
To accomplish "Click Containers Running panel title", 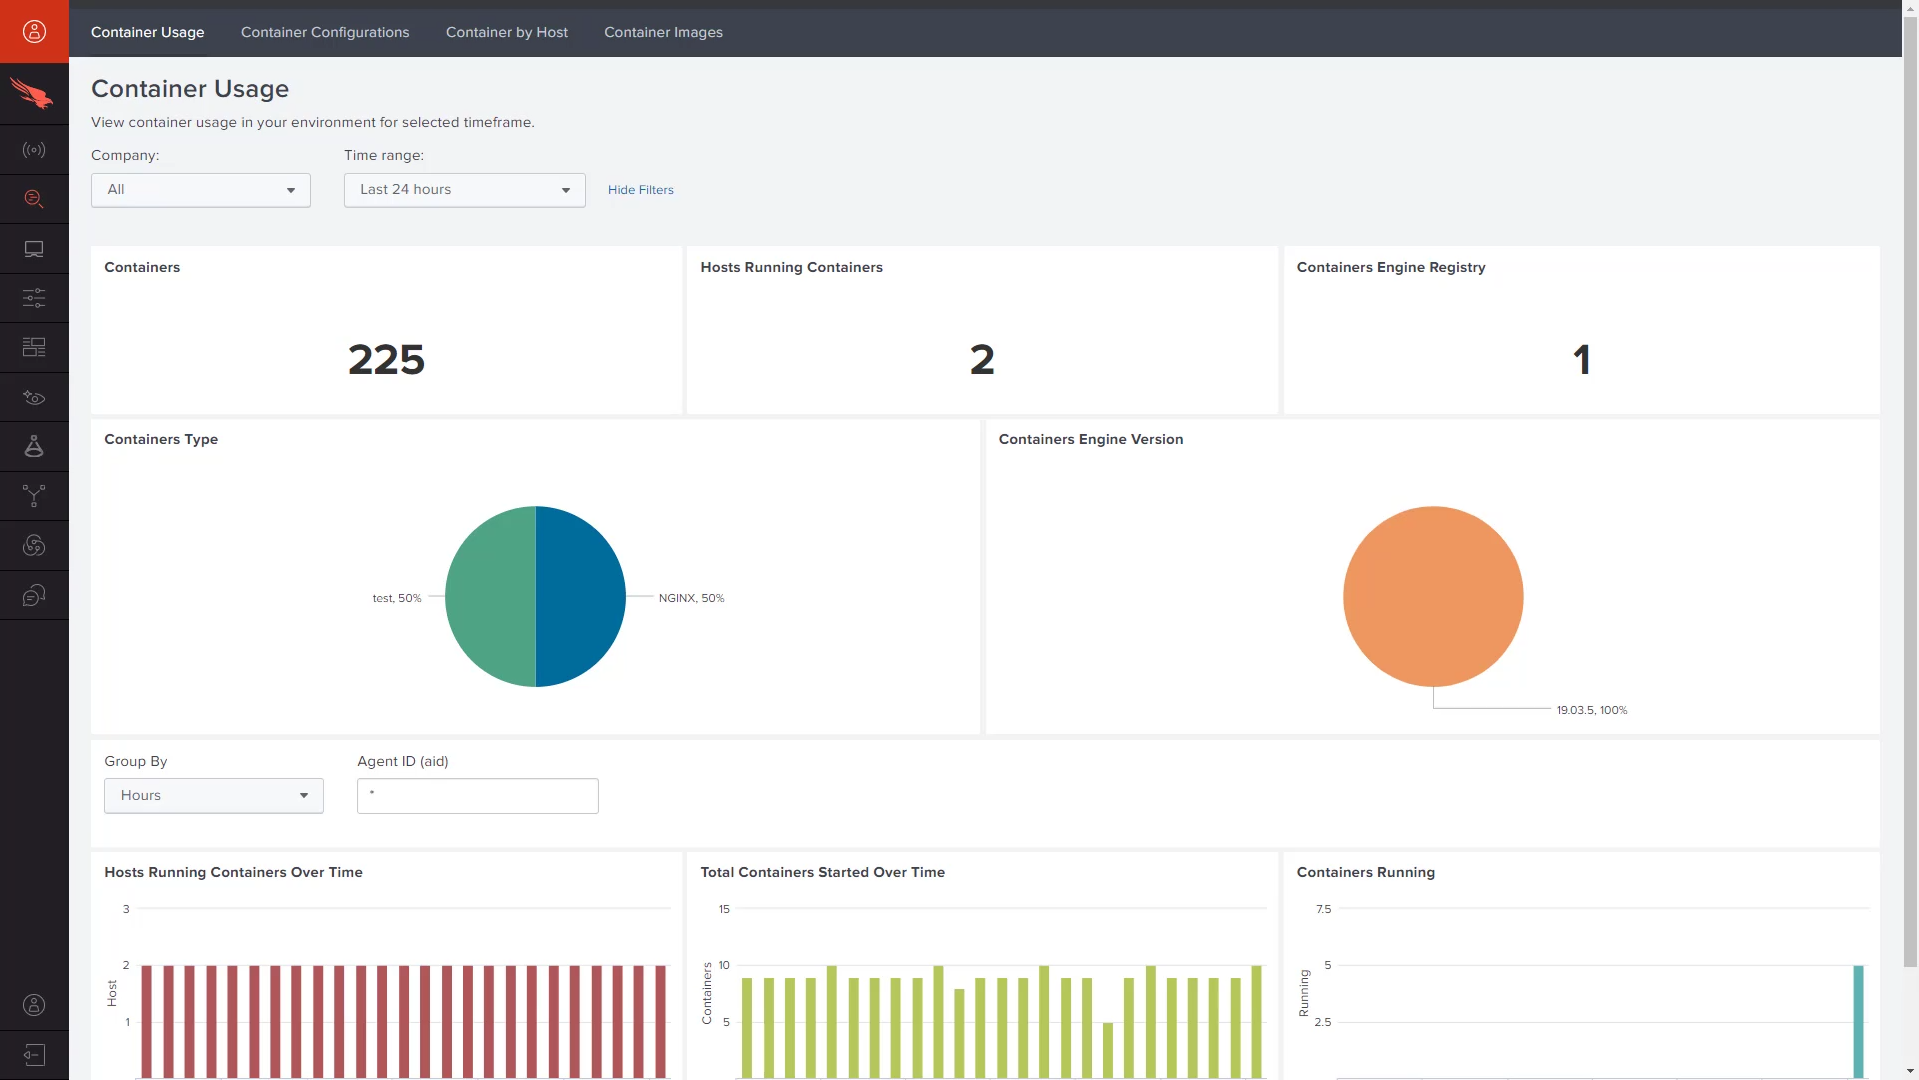I will 1366,872.
